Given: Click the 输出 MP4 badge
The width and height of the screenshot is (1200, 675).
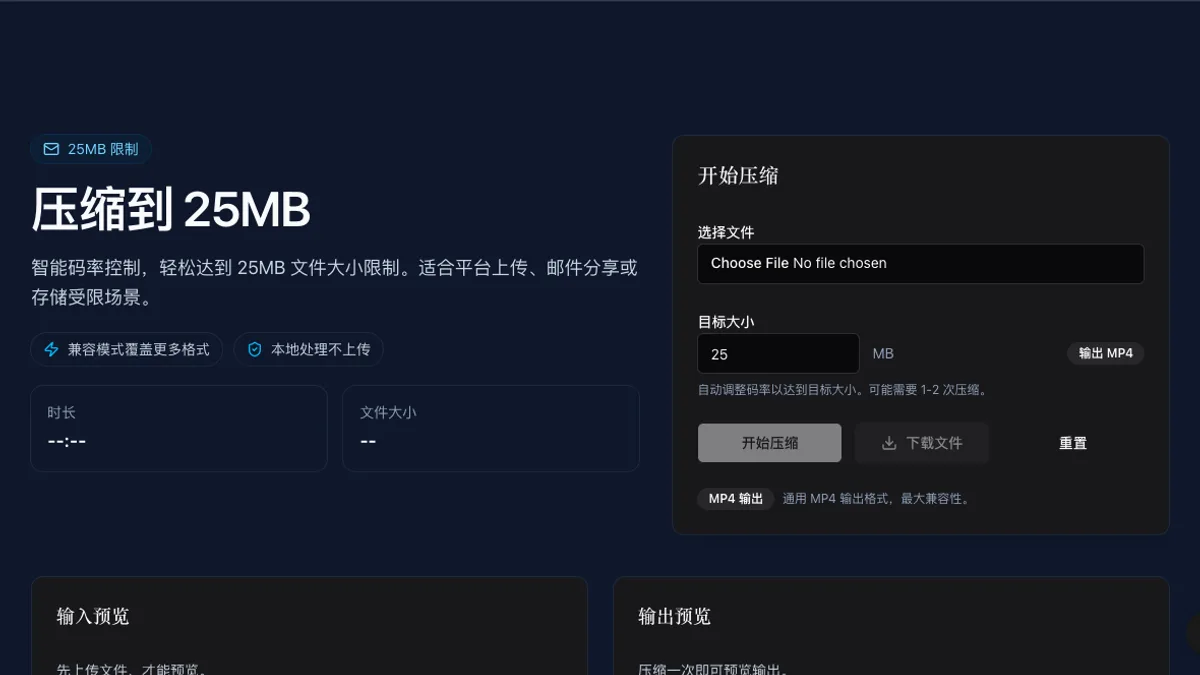Looking at the screenshot, I should [1106, 354].
